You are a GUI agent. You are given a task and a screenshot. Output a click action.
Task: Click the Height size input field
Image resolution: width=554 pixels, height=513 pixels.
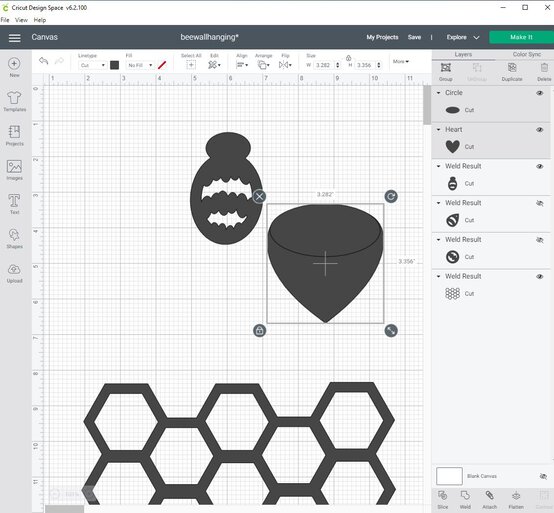tap(365, 65)
